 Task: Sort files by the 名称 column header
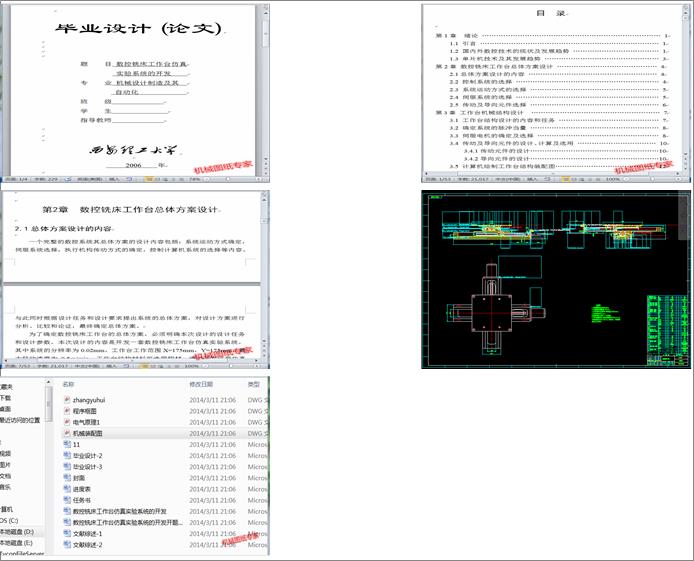coord(68,384)
